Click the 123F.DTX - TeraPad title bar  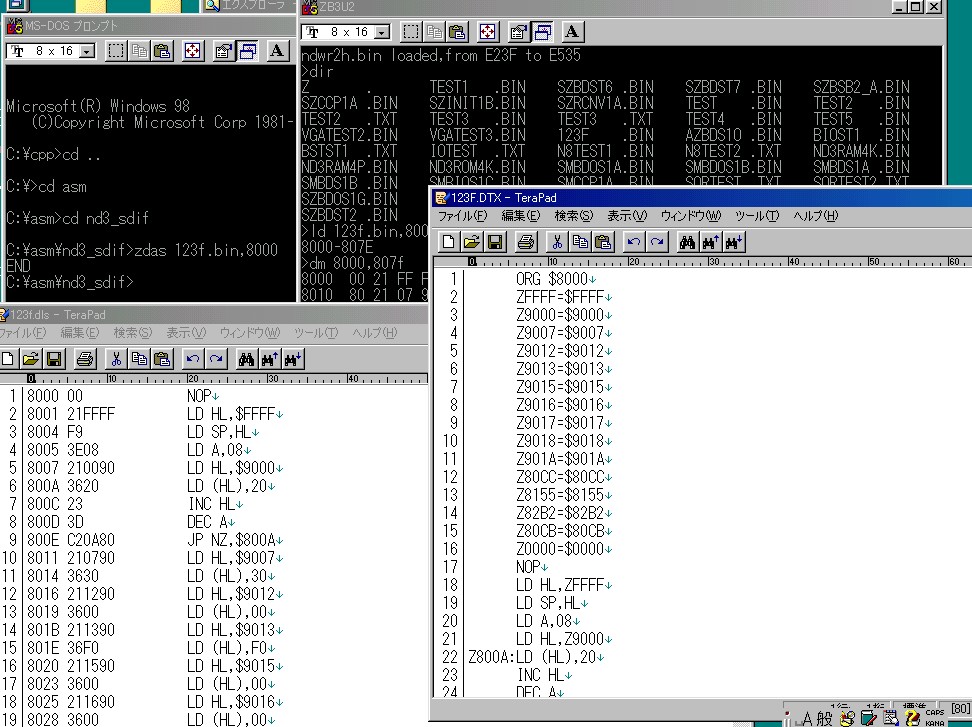(x=701, y=198)
